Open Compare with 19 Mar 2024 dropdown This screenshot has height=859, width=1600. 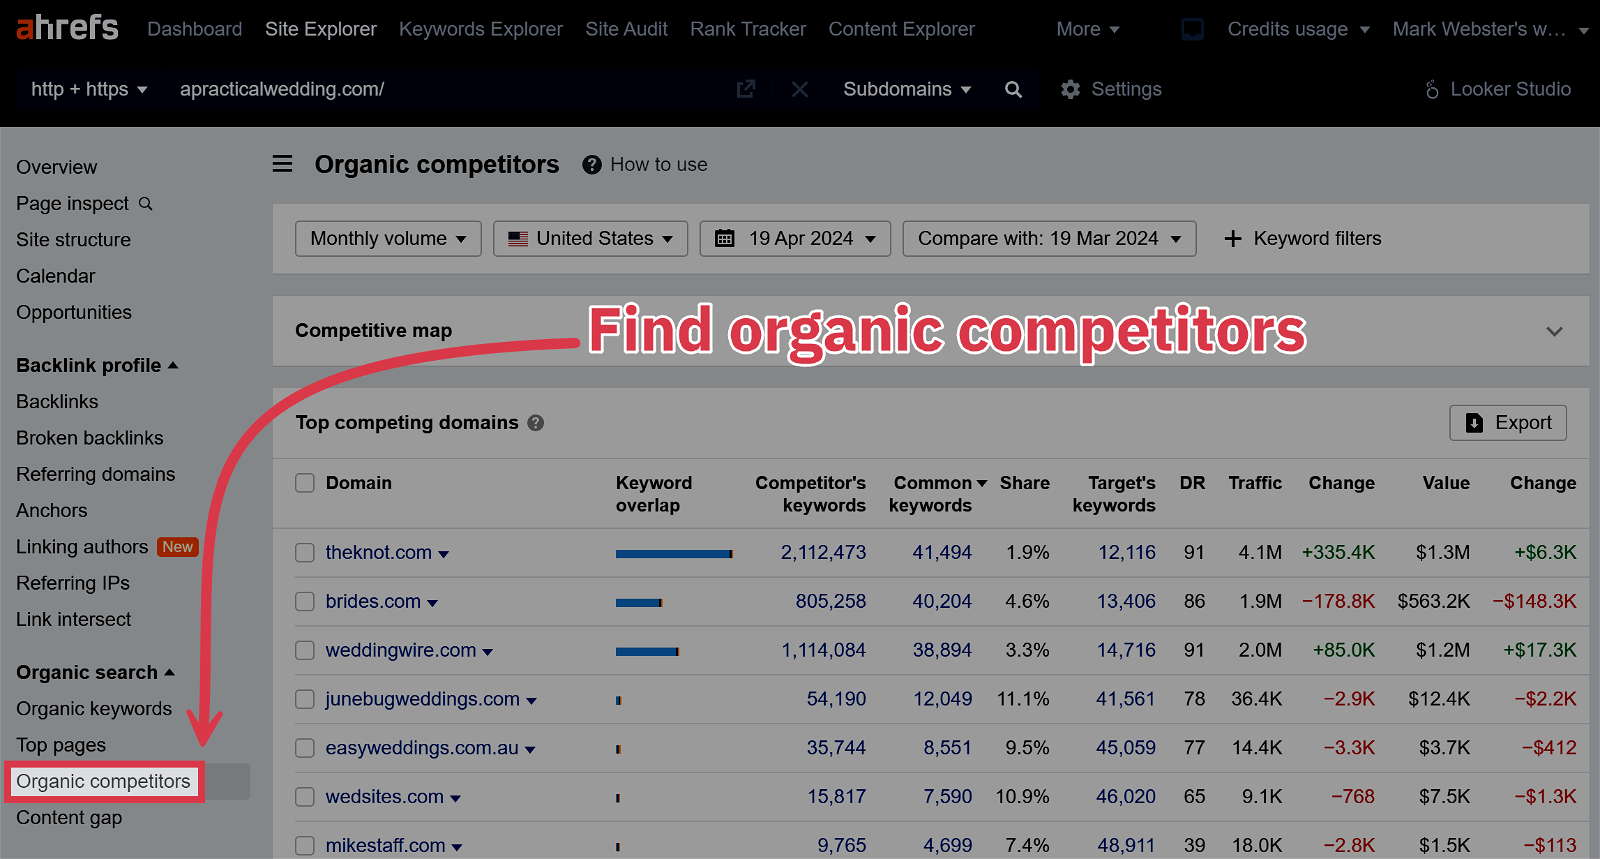click(x=1049, y=238)
